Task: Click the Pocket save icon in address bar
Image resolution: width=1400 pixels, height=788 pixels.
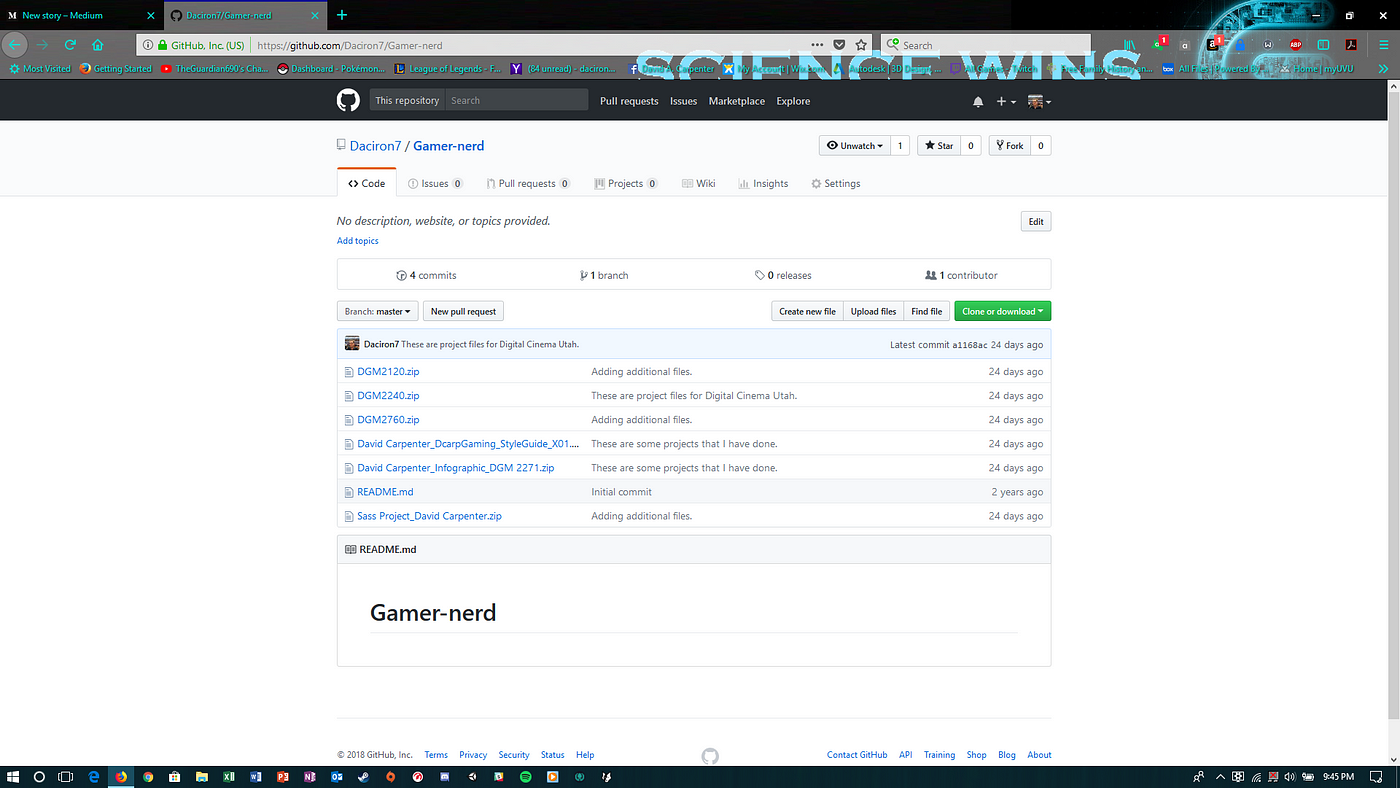Action: pos(839,45)
